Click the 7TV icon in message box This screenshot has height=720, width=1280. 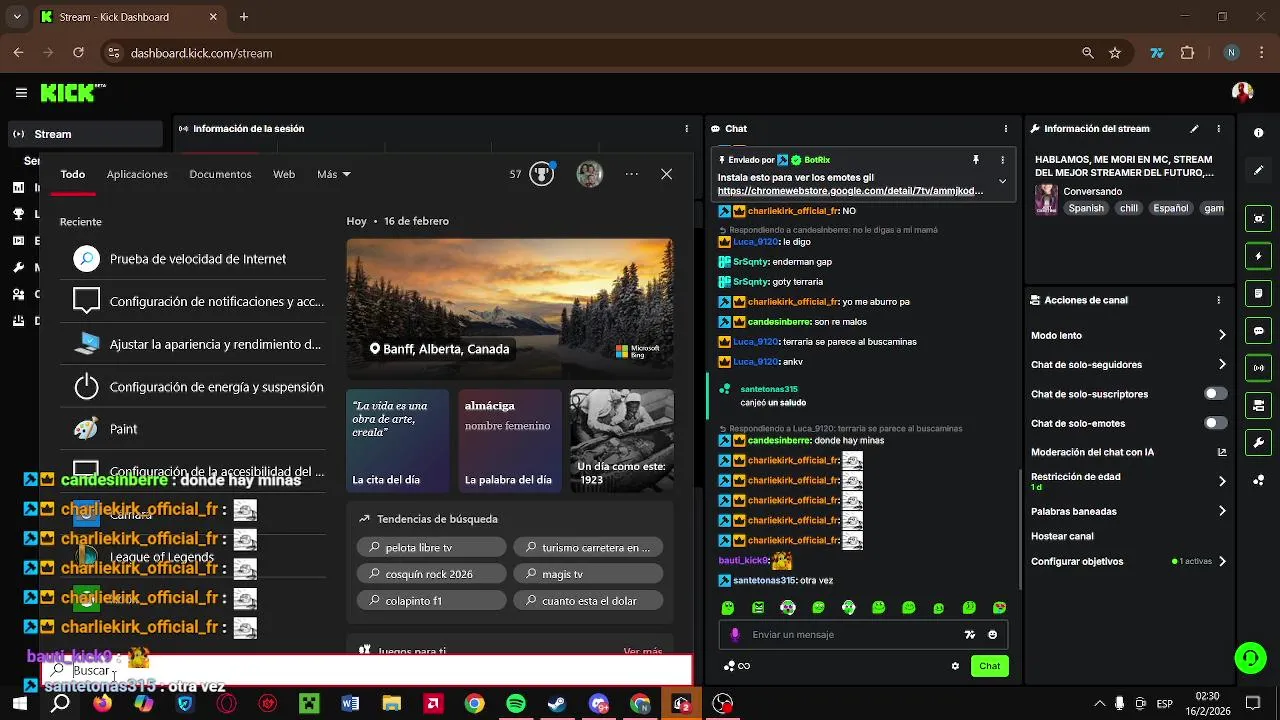969,635
